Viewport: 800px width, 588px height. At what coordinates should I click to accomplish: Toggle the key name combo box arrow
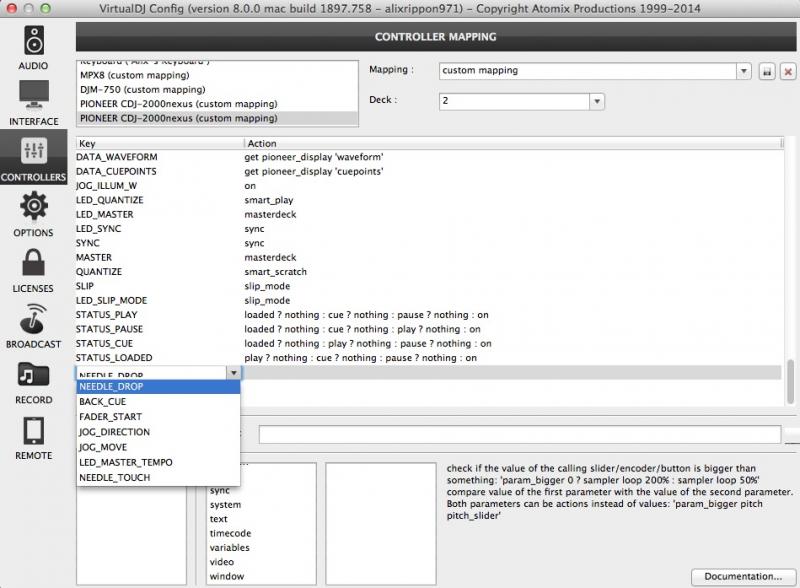tap(233, 373)
